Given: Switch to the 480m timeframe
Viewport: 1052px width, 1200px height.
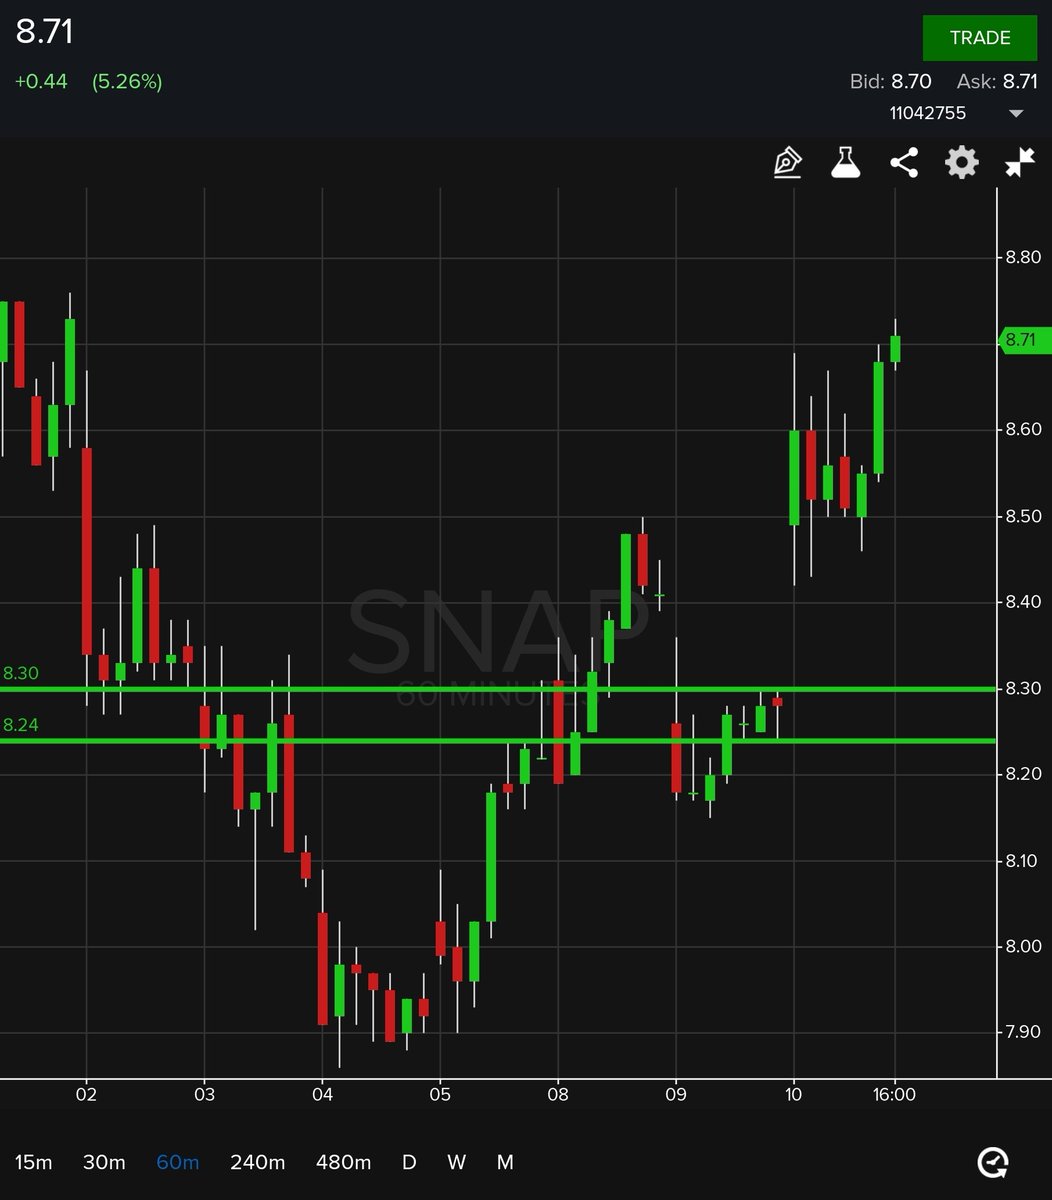Looking at the screenshot, I should tap(343, 1162).
